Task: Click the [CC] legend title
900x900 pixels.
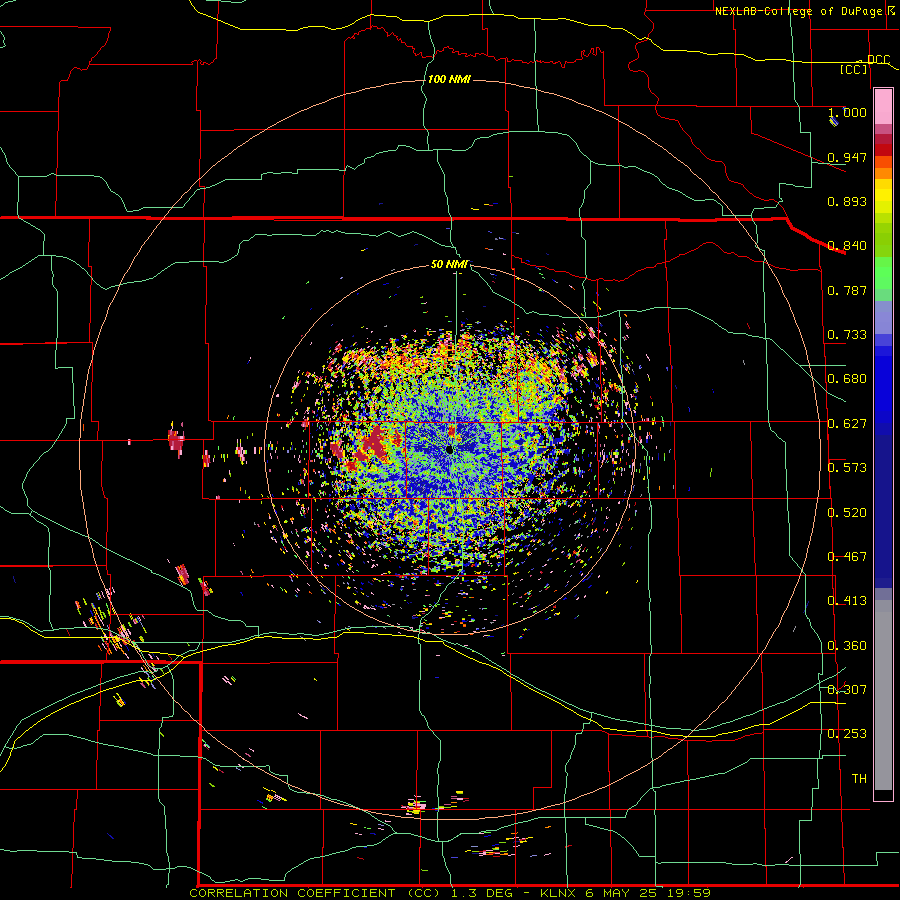Action: [x=854, y=69]
